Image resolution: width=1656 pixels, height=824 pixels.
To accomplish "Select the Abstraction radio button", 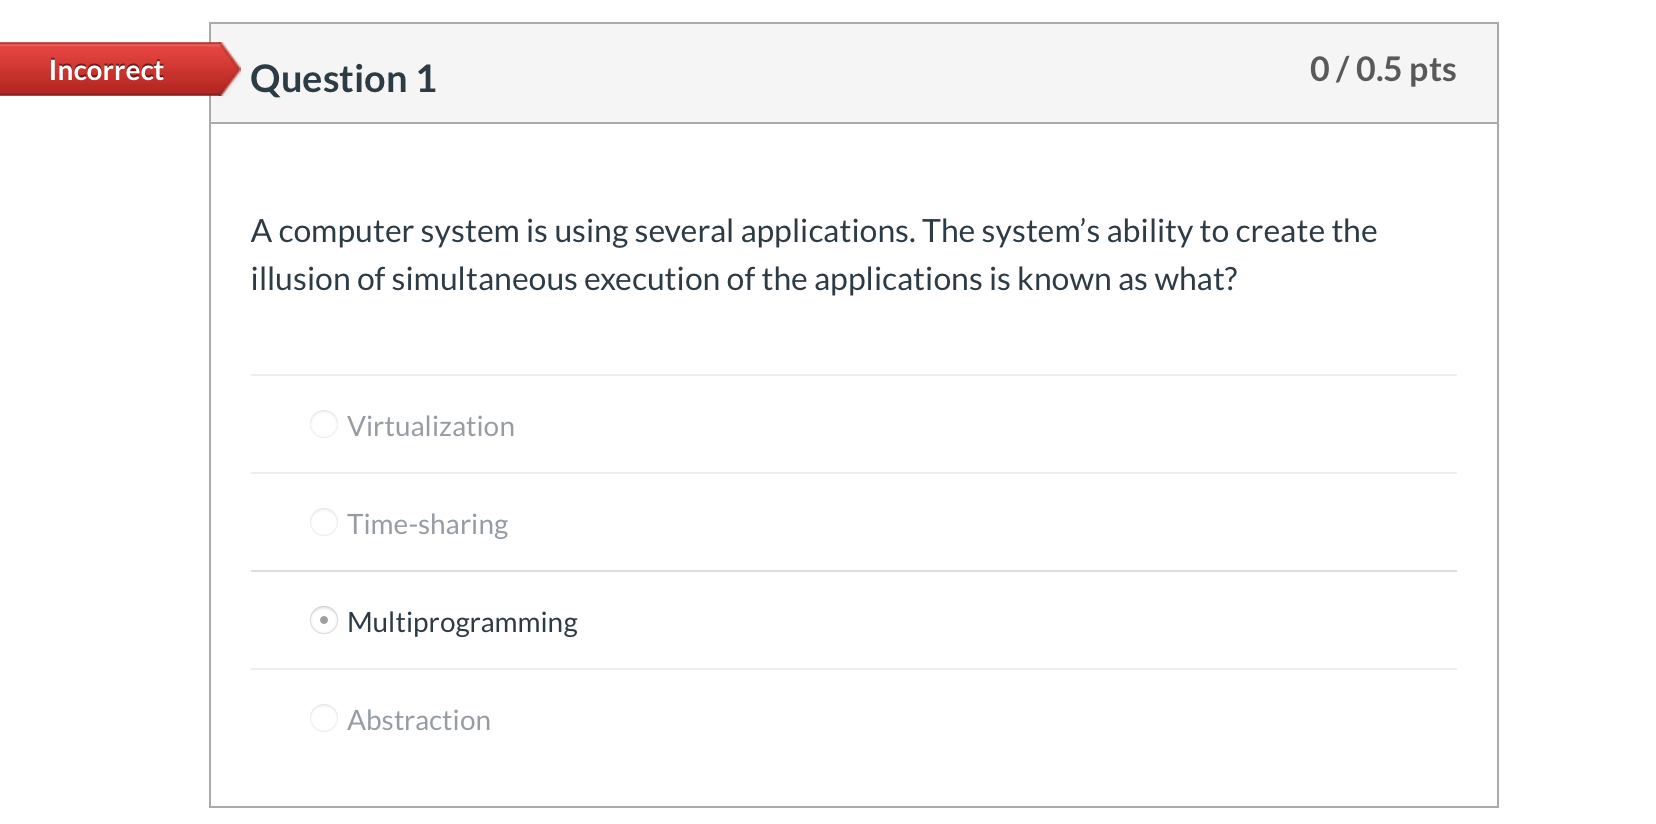I will point(324,718).
